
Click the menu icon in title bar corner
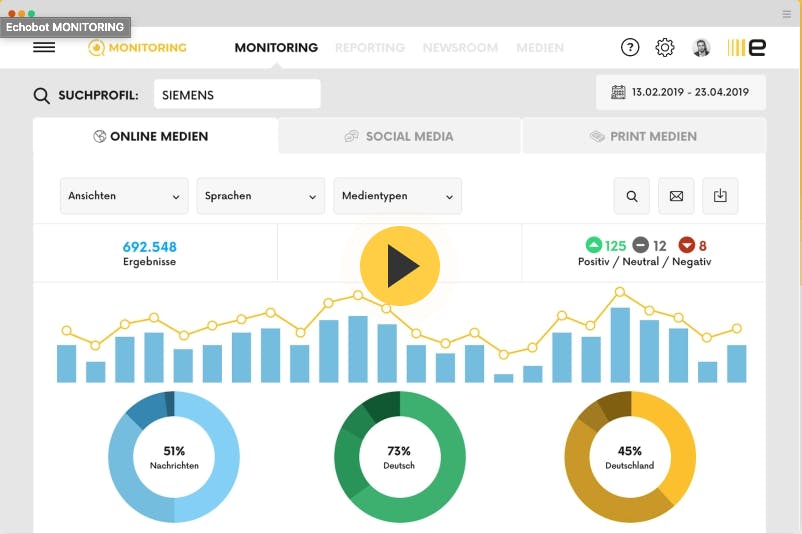[787, 14]
